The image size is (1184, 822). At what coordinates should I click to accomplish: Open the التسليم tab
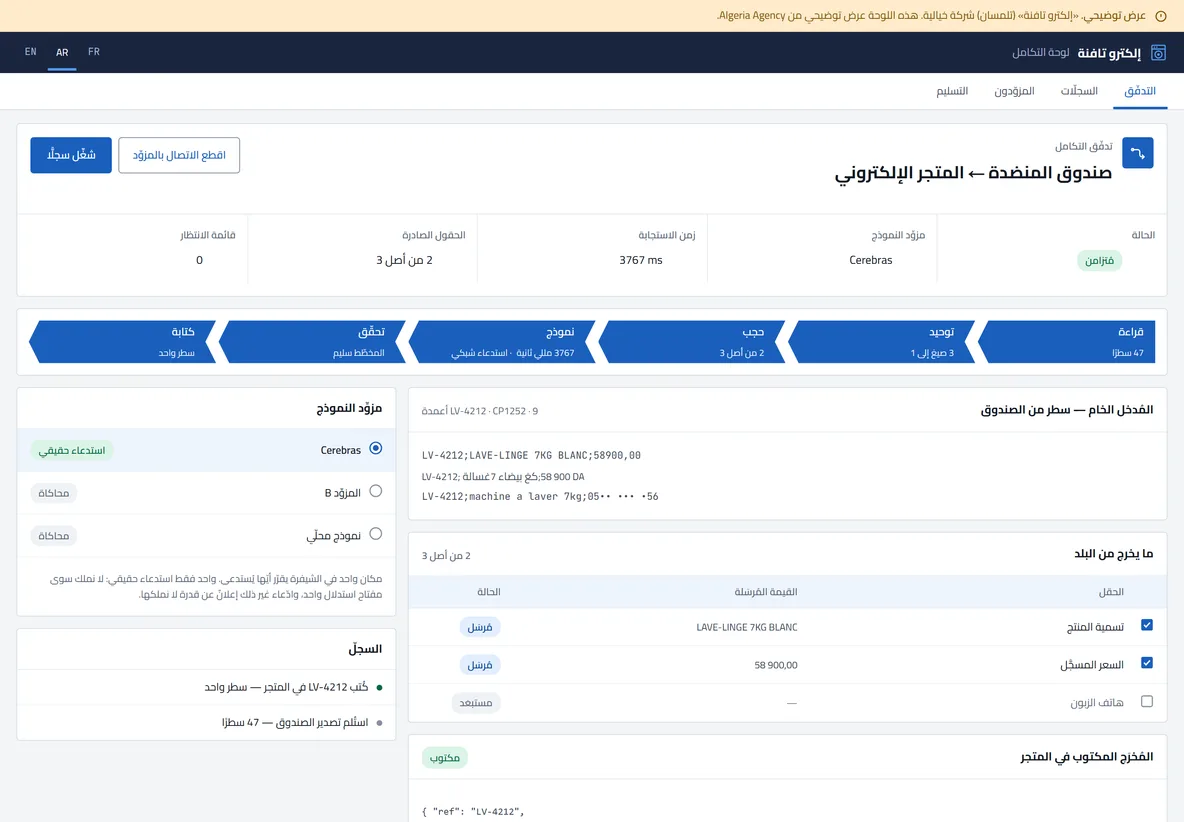(x=952, y=91)
